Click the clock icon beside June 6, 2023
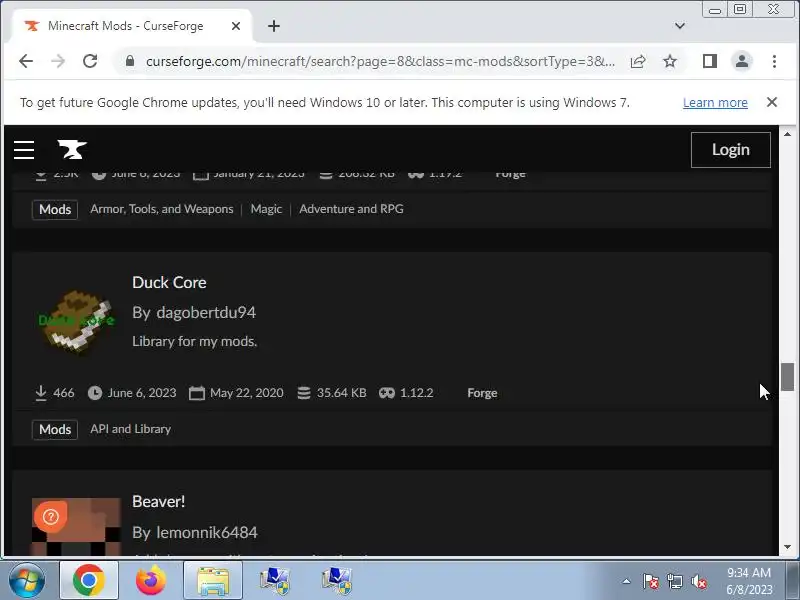800x600 pixels. (95, 393)
